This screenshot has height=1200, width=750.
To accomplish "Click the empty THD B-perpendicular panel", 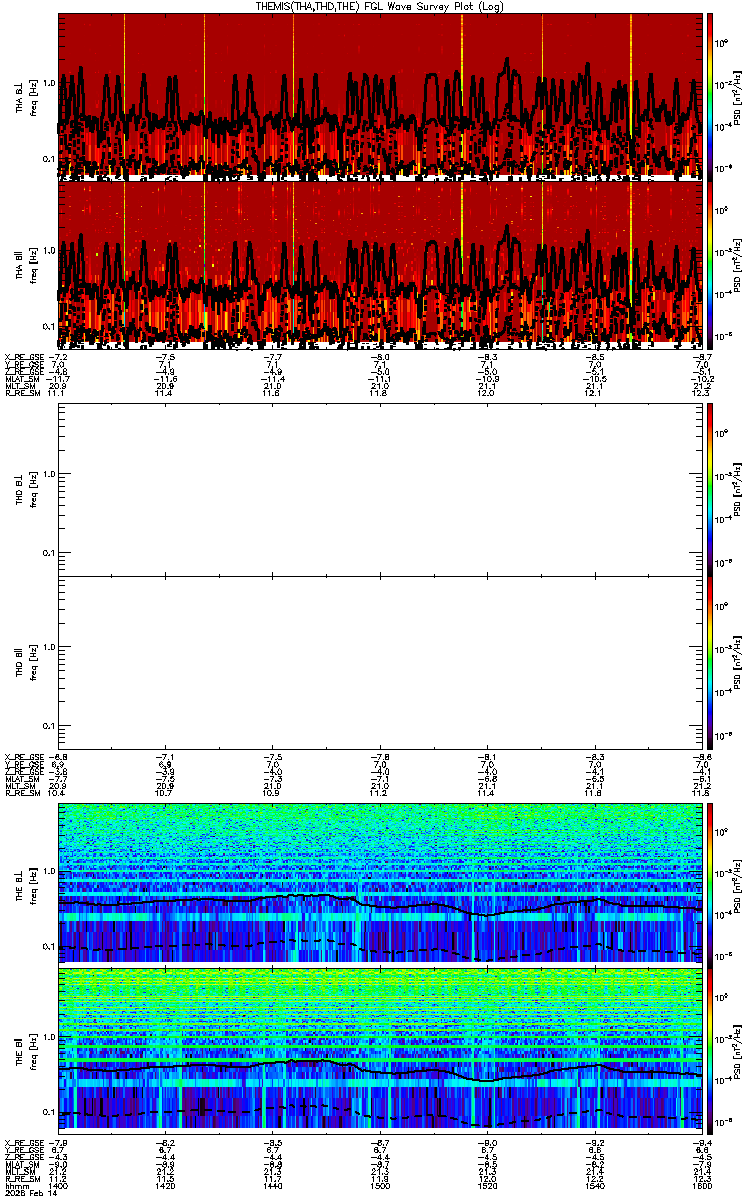I will pyautogui.click(x=380, y=489).
